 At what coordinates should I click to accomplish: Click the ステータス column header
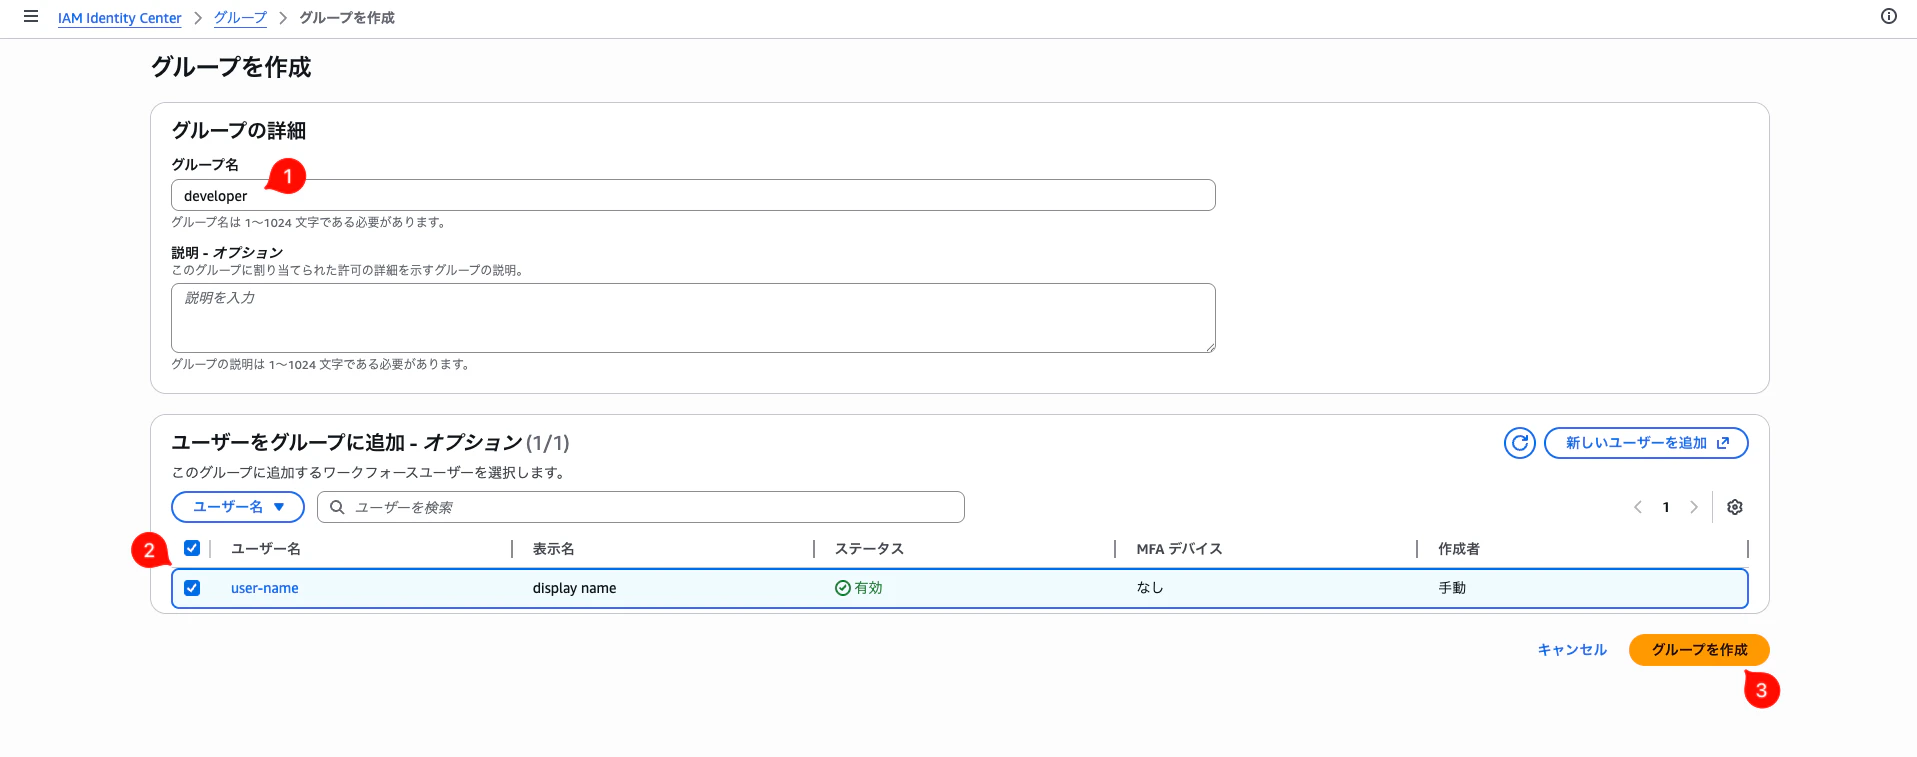click(x=869, y=549)
